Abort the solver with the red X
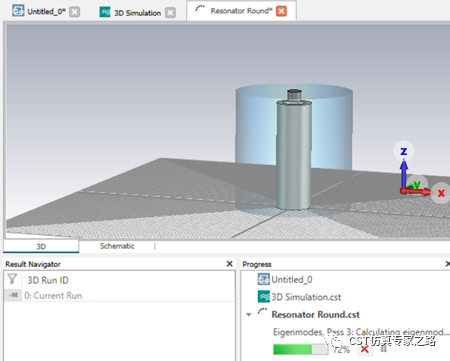 (364, 349)
